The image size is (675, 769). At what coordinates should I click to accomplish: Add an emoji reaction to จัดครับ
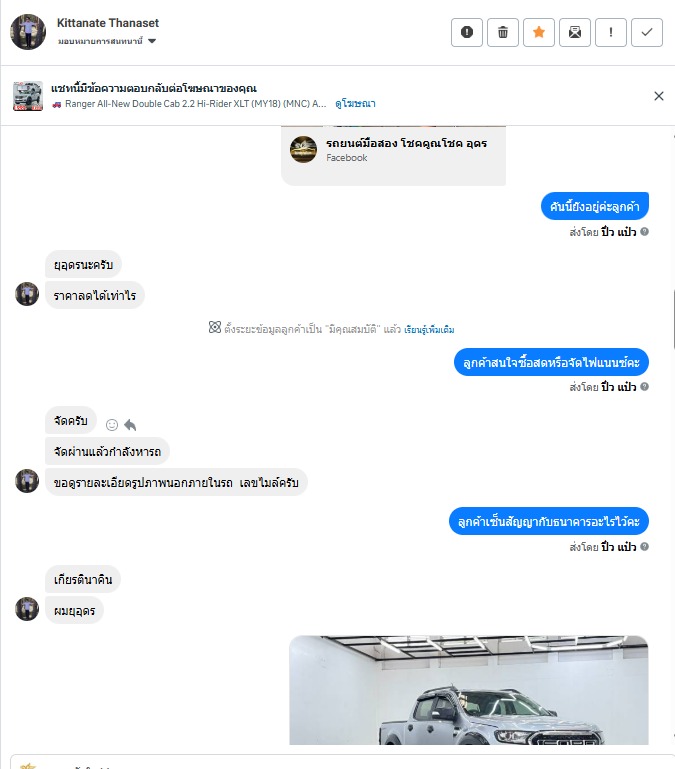112,425
